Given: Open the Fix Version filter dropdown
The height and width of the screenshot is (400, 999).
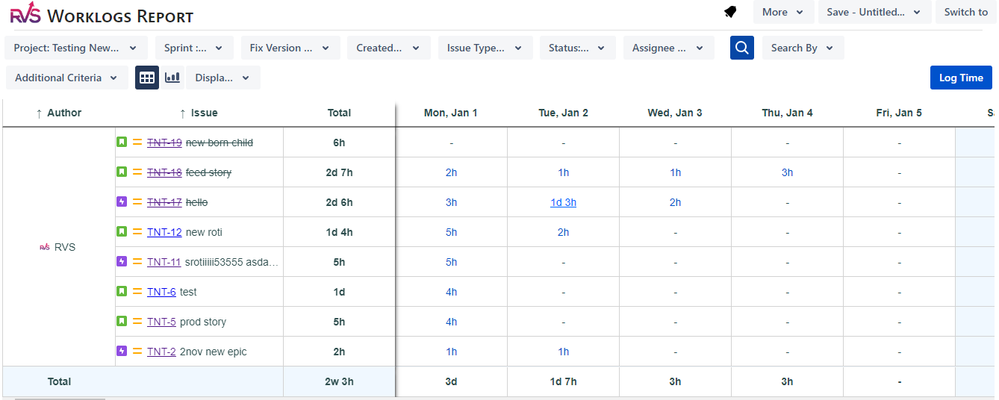Looking at the screenshot, I should point(291,48).
